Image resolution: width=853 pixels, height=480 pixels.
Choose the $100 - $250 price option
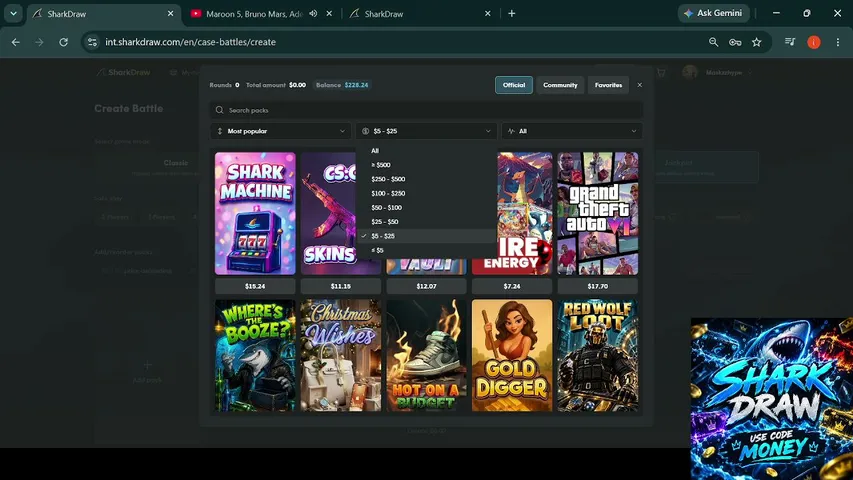tap(426, 193)
